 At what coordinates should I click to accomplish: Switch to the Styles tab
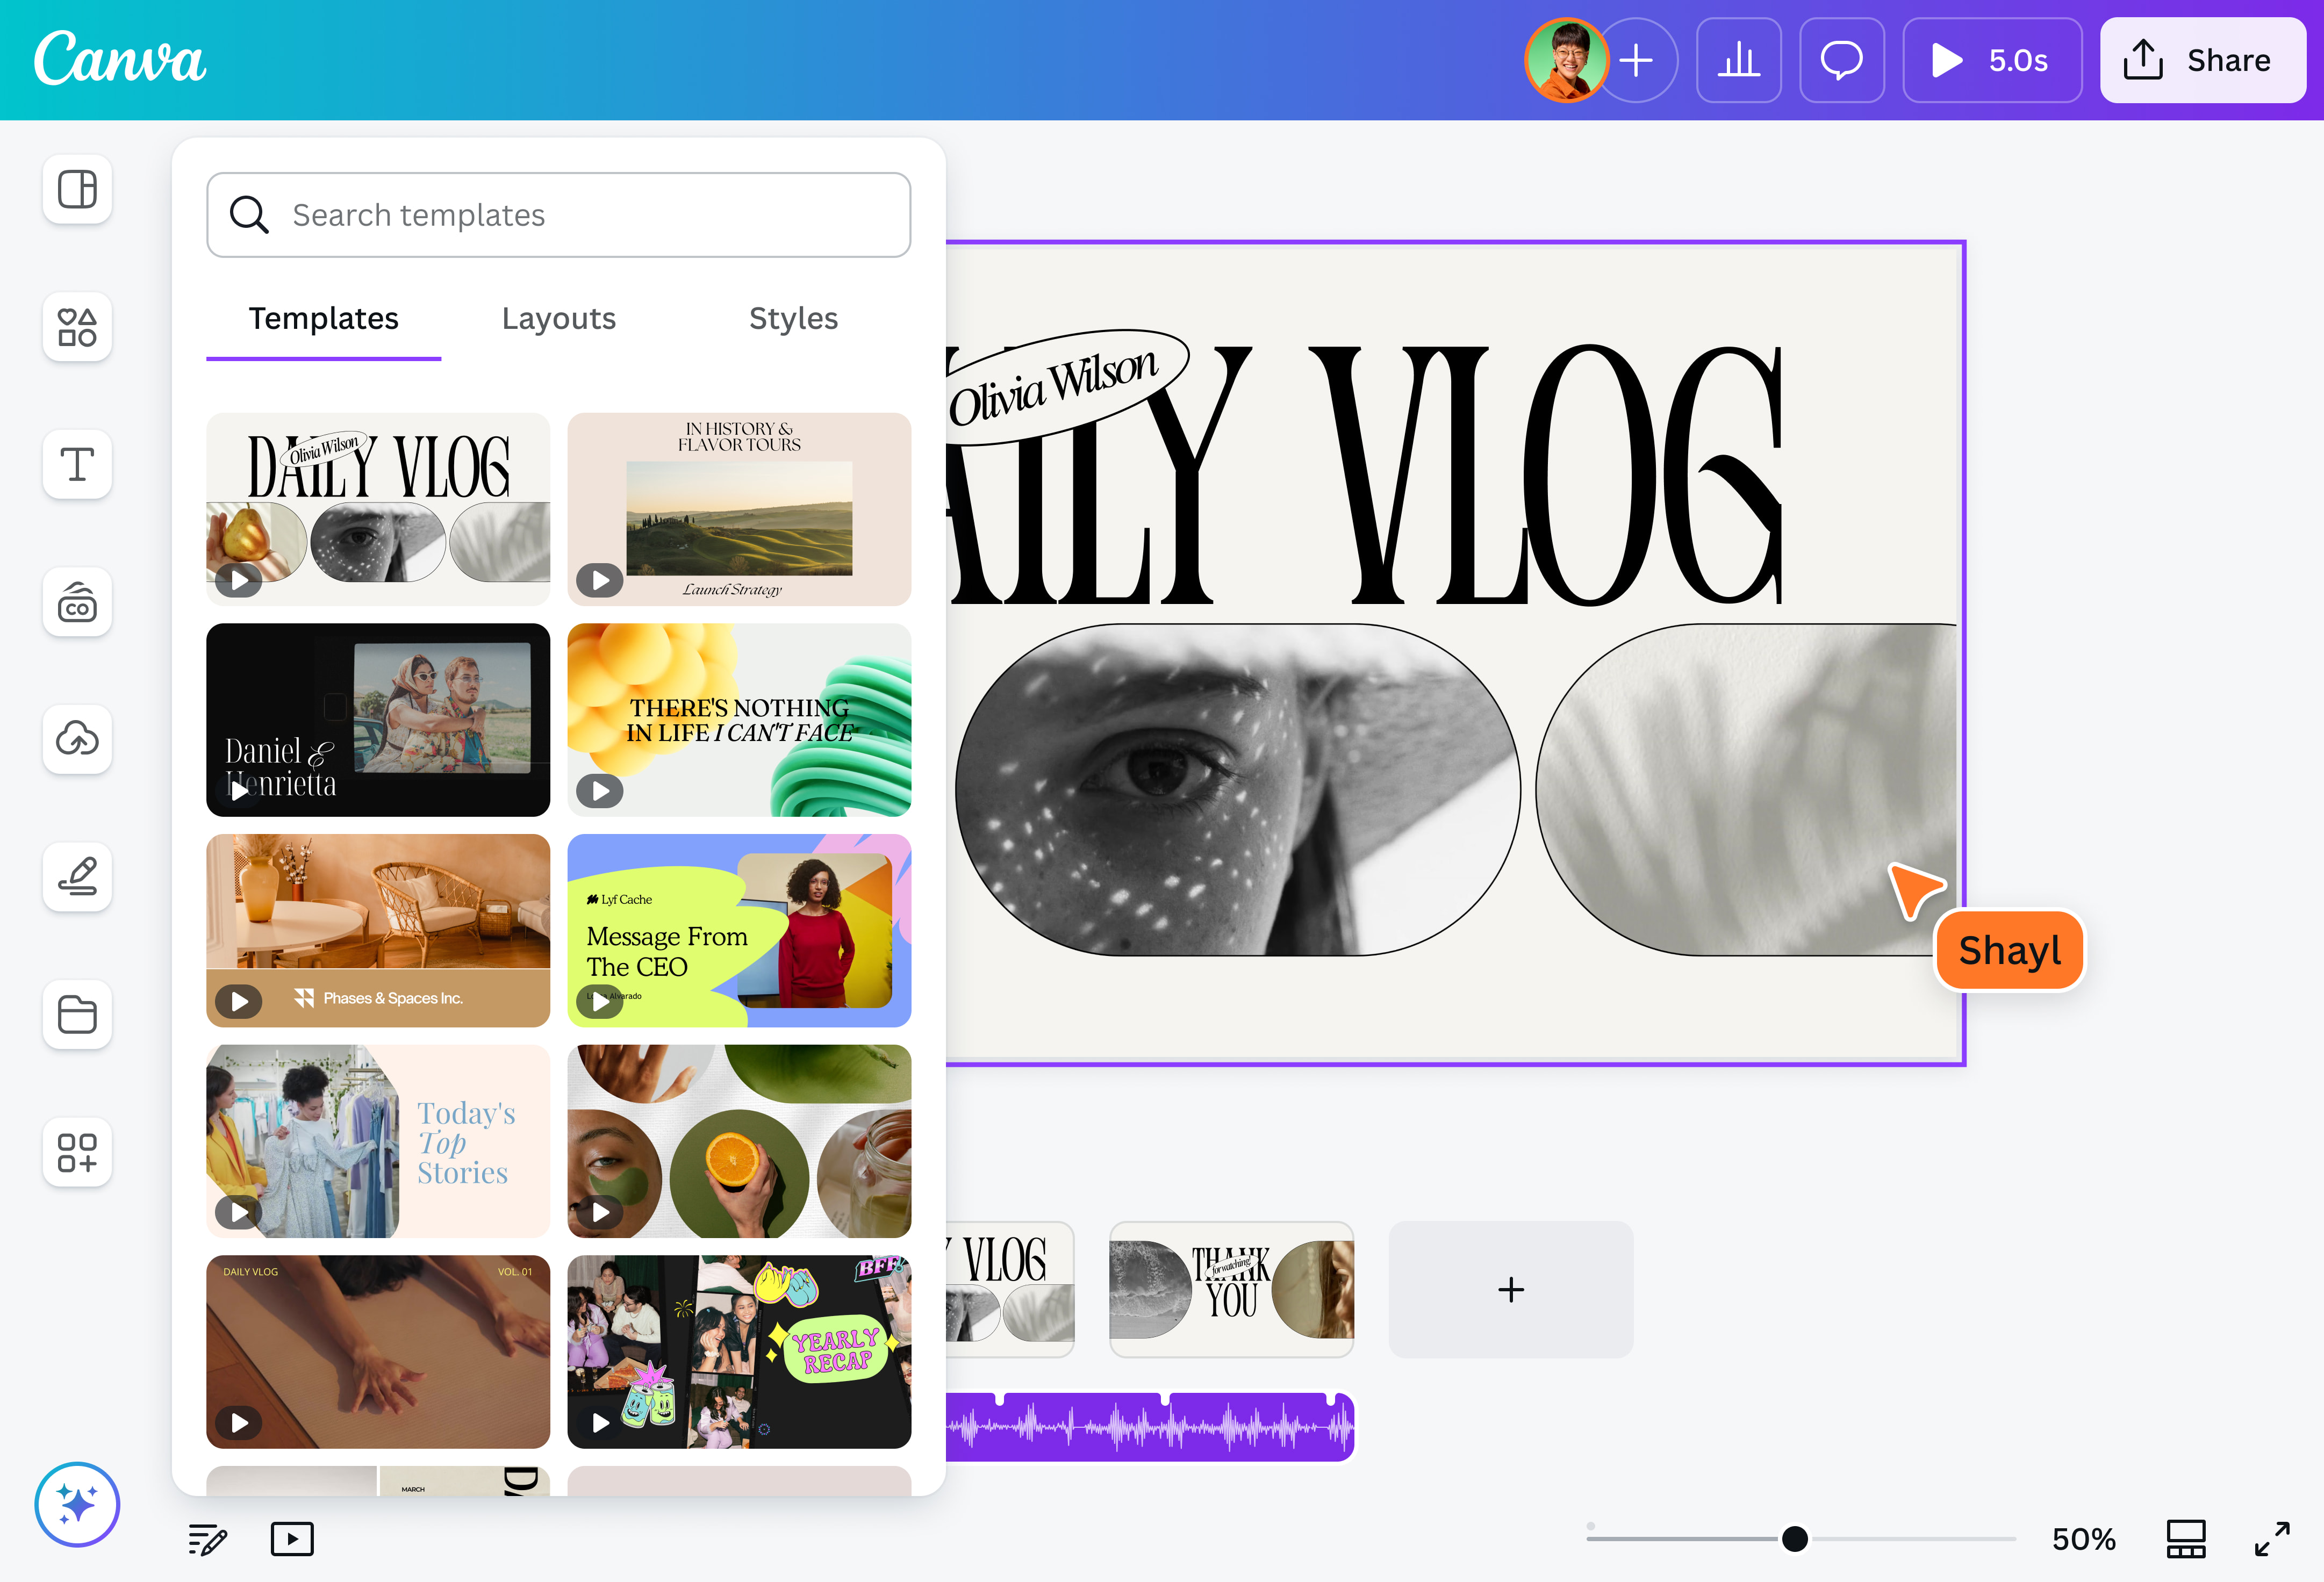point(793,318)
